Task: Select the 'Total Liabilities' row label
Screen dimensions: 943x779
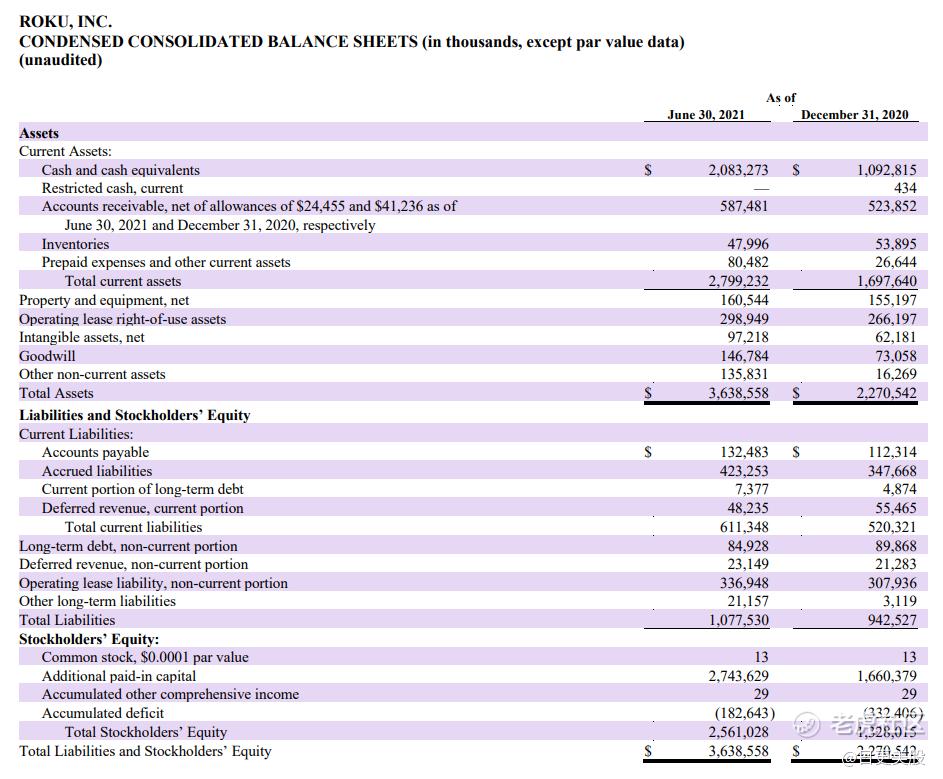Action: coord(67,620)
